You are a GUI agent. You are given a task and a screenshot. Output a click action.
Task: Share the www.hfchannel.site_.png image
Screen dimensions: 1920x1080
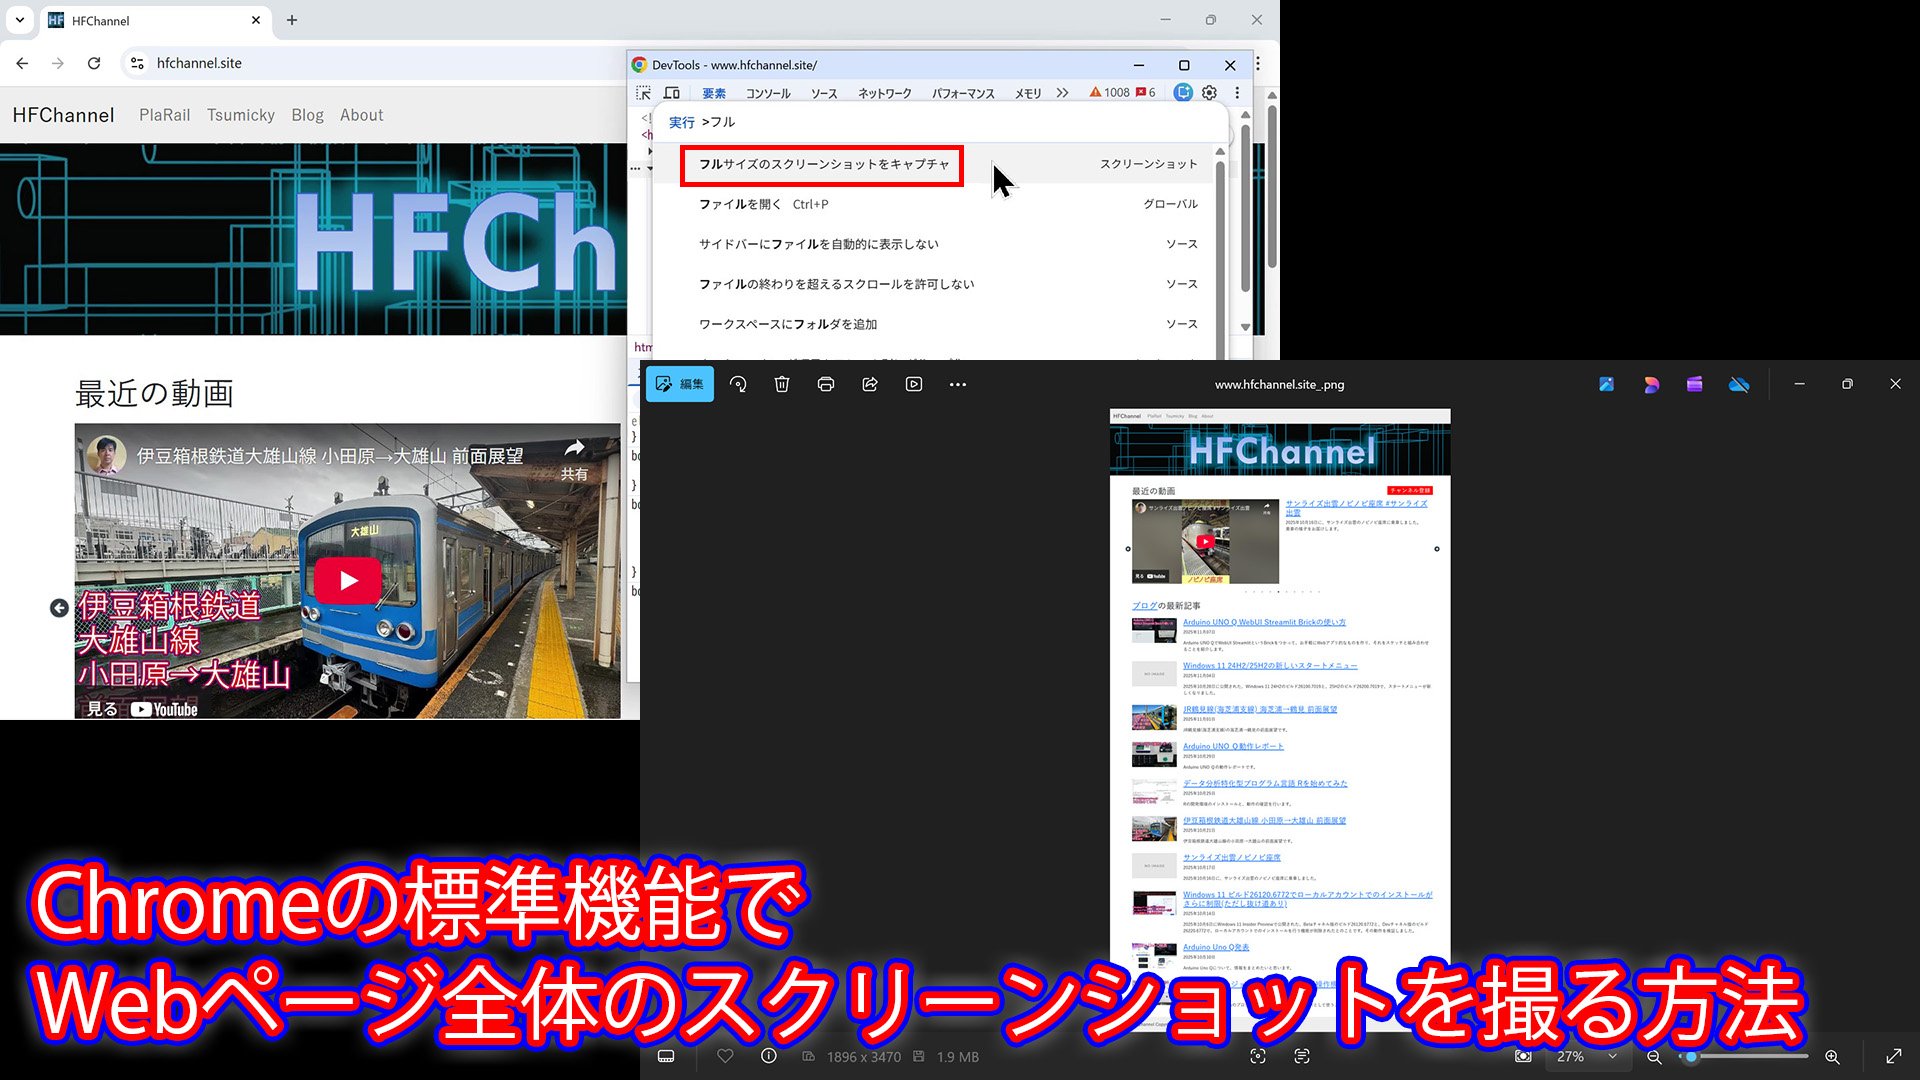coord(870,384)
